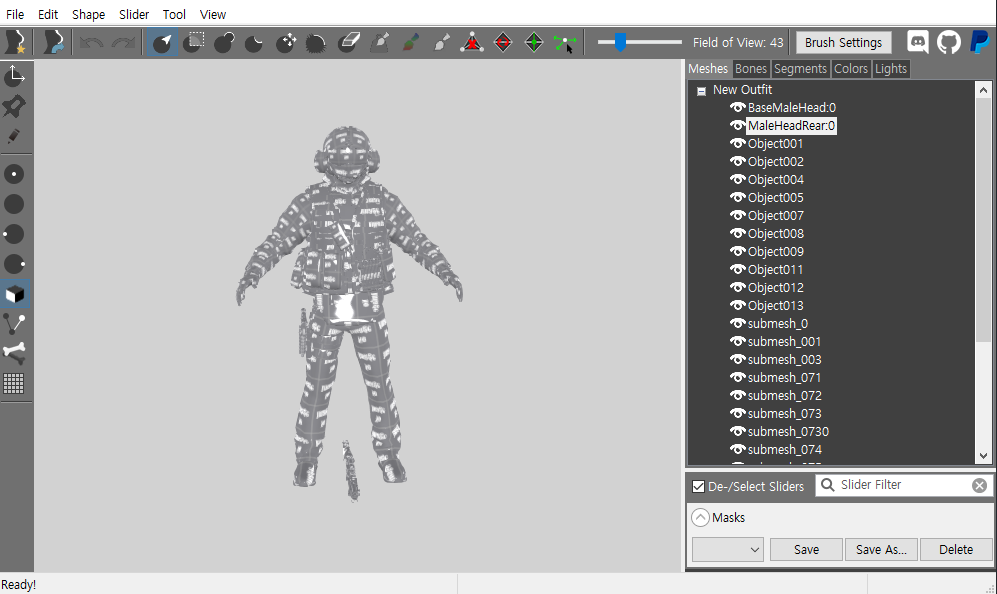Click the pushpin icon in left sidebar
997x594 pixels.
(15, 105)
